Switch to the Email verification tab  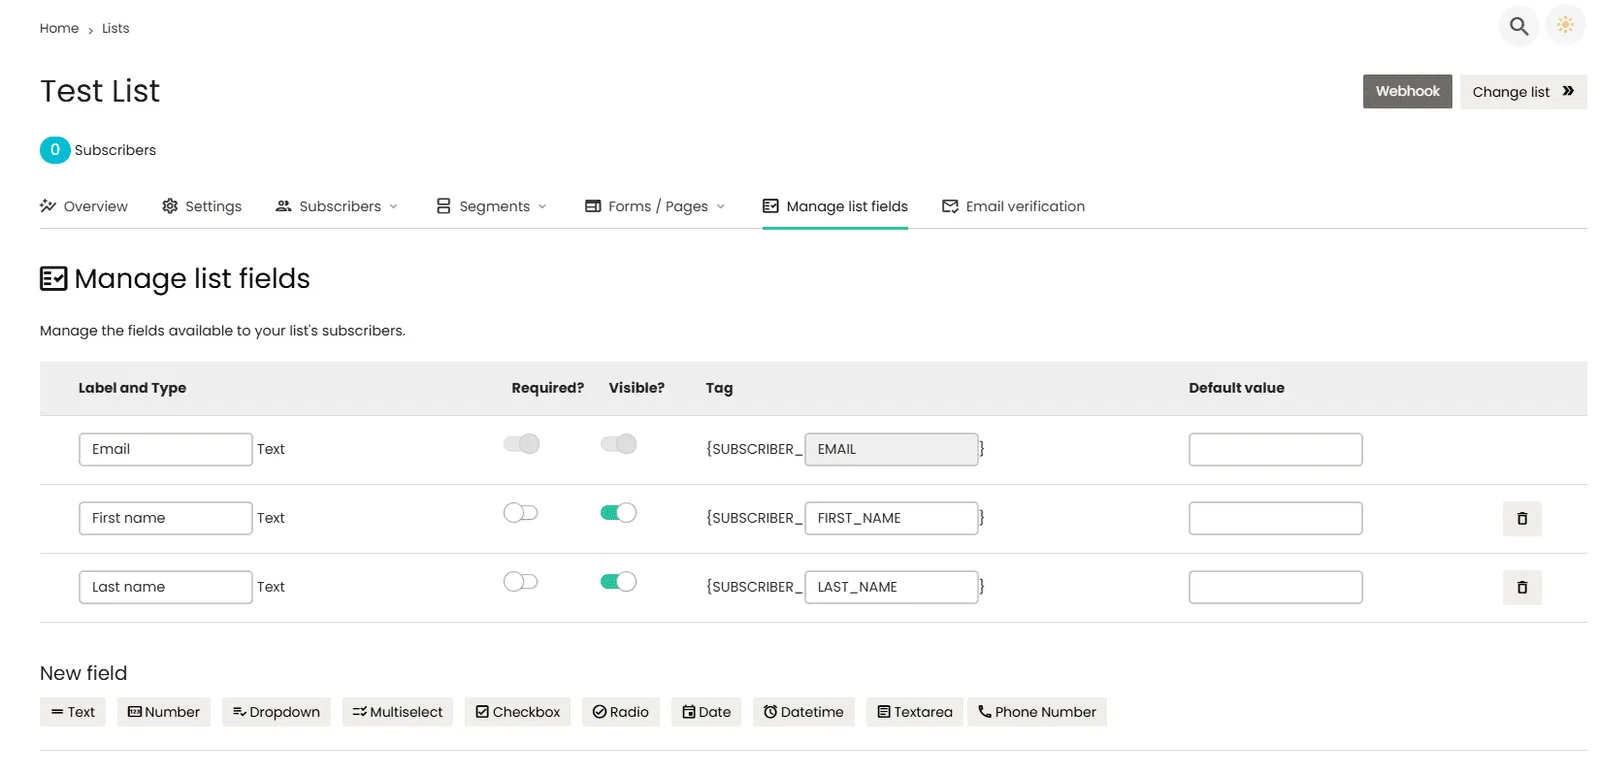1013,206
